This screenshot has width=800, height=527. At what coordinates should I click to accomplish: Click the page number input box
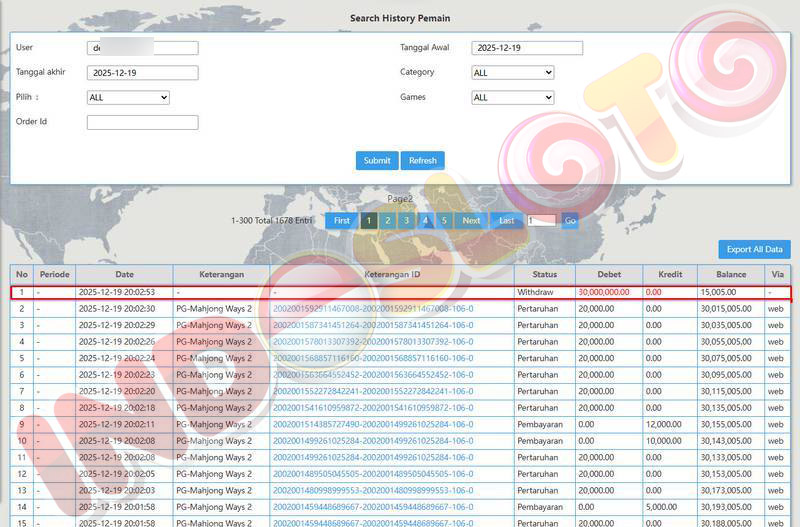[x=541, y=220]
